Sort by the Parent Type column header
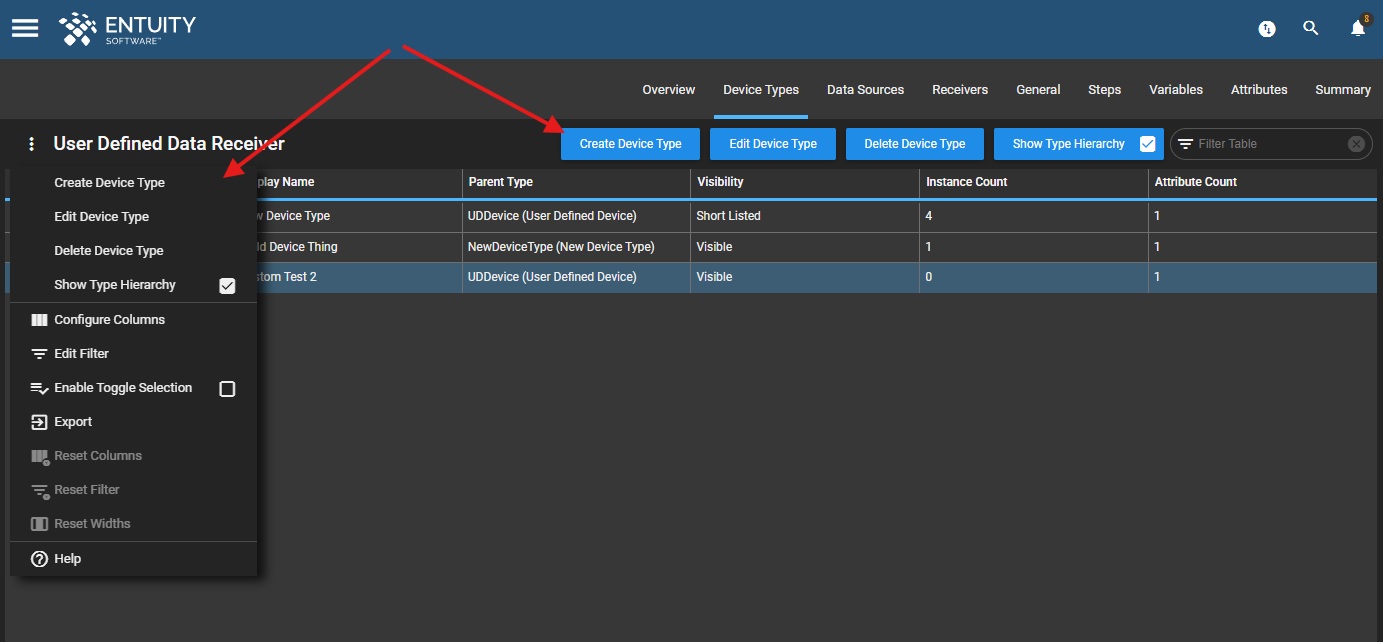The width and height of the screenshot is (1383, 642). pos(576,182)
